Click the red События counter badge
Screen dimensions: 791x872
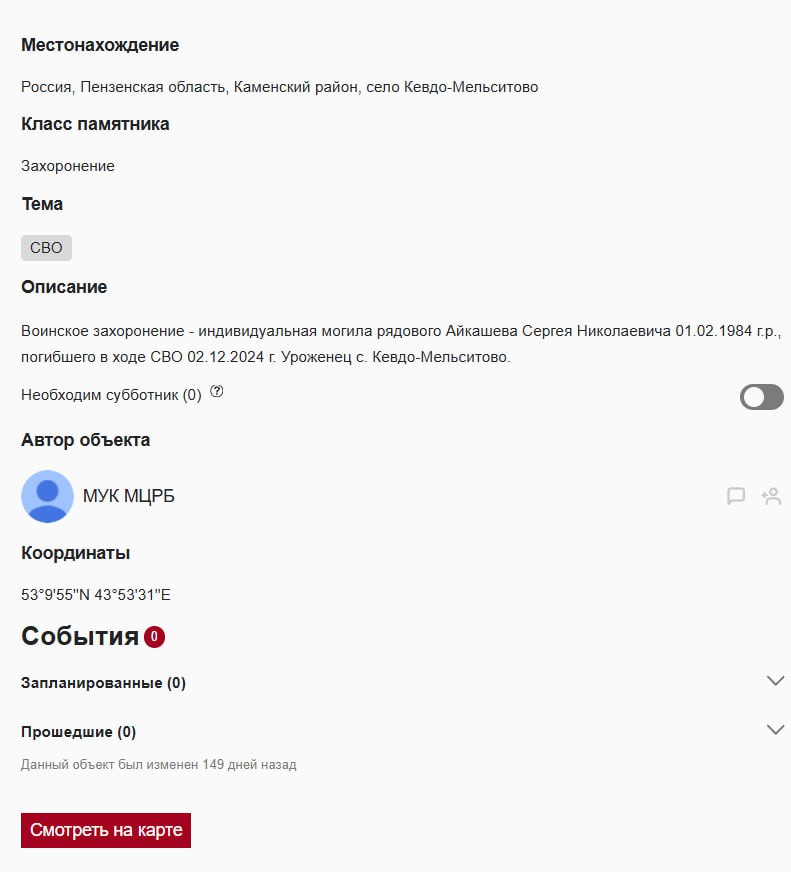click(x=154, y=637)
